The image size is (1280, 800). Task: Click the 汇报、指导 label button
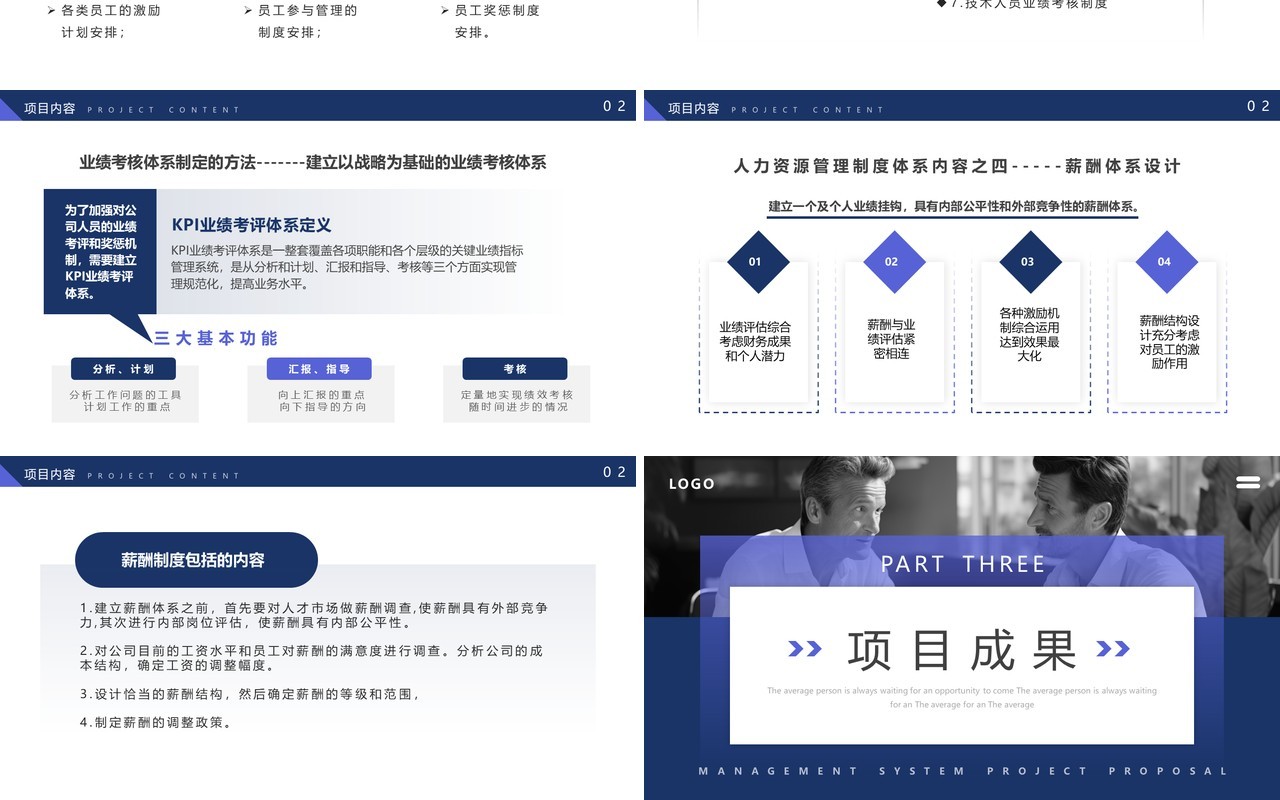(319, 369)
